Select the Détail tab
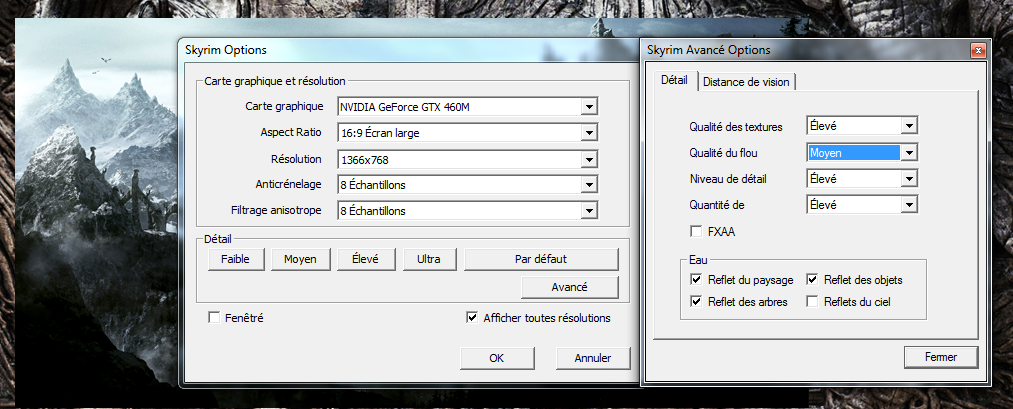Image resolution: width=1013 pixels, height=409 pixels. 674,80
